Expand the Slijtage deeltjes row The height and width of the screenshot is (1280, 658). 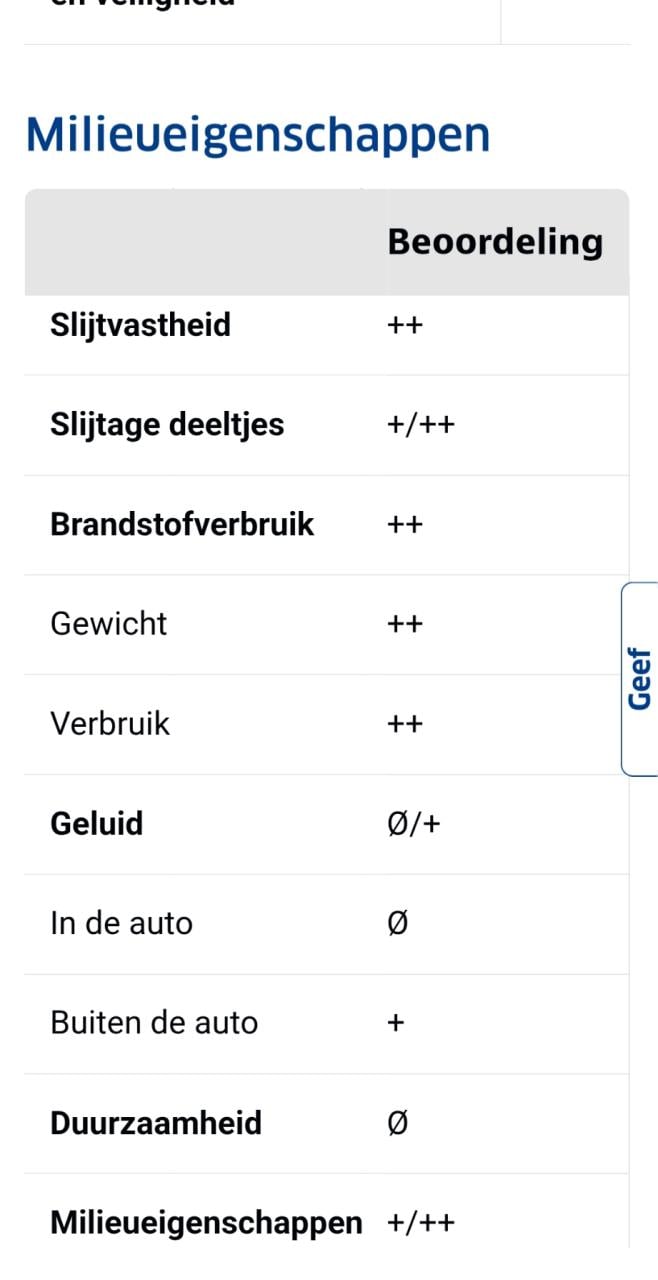point(166,424)
